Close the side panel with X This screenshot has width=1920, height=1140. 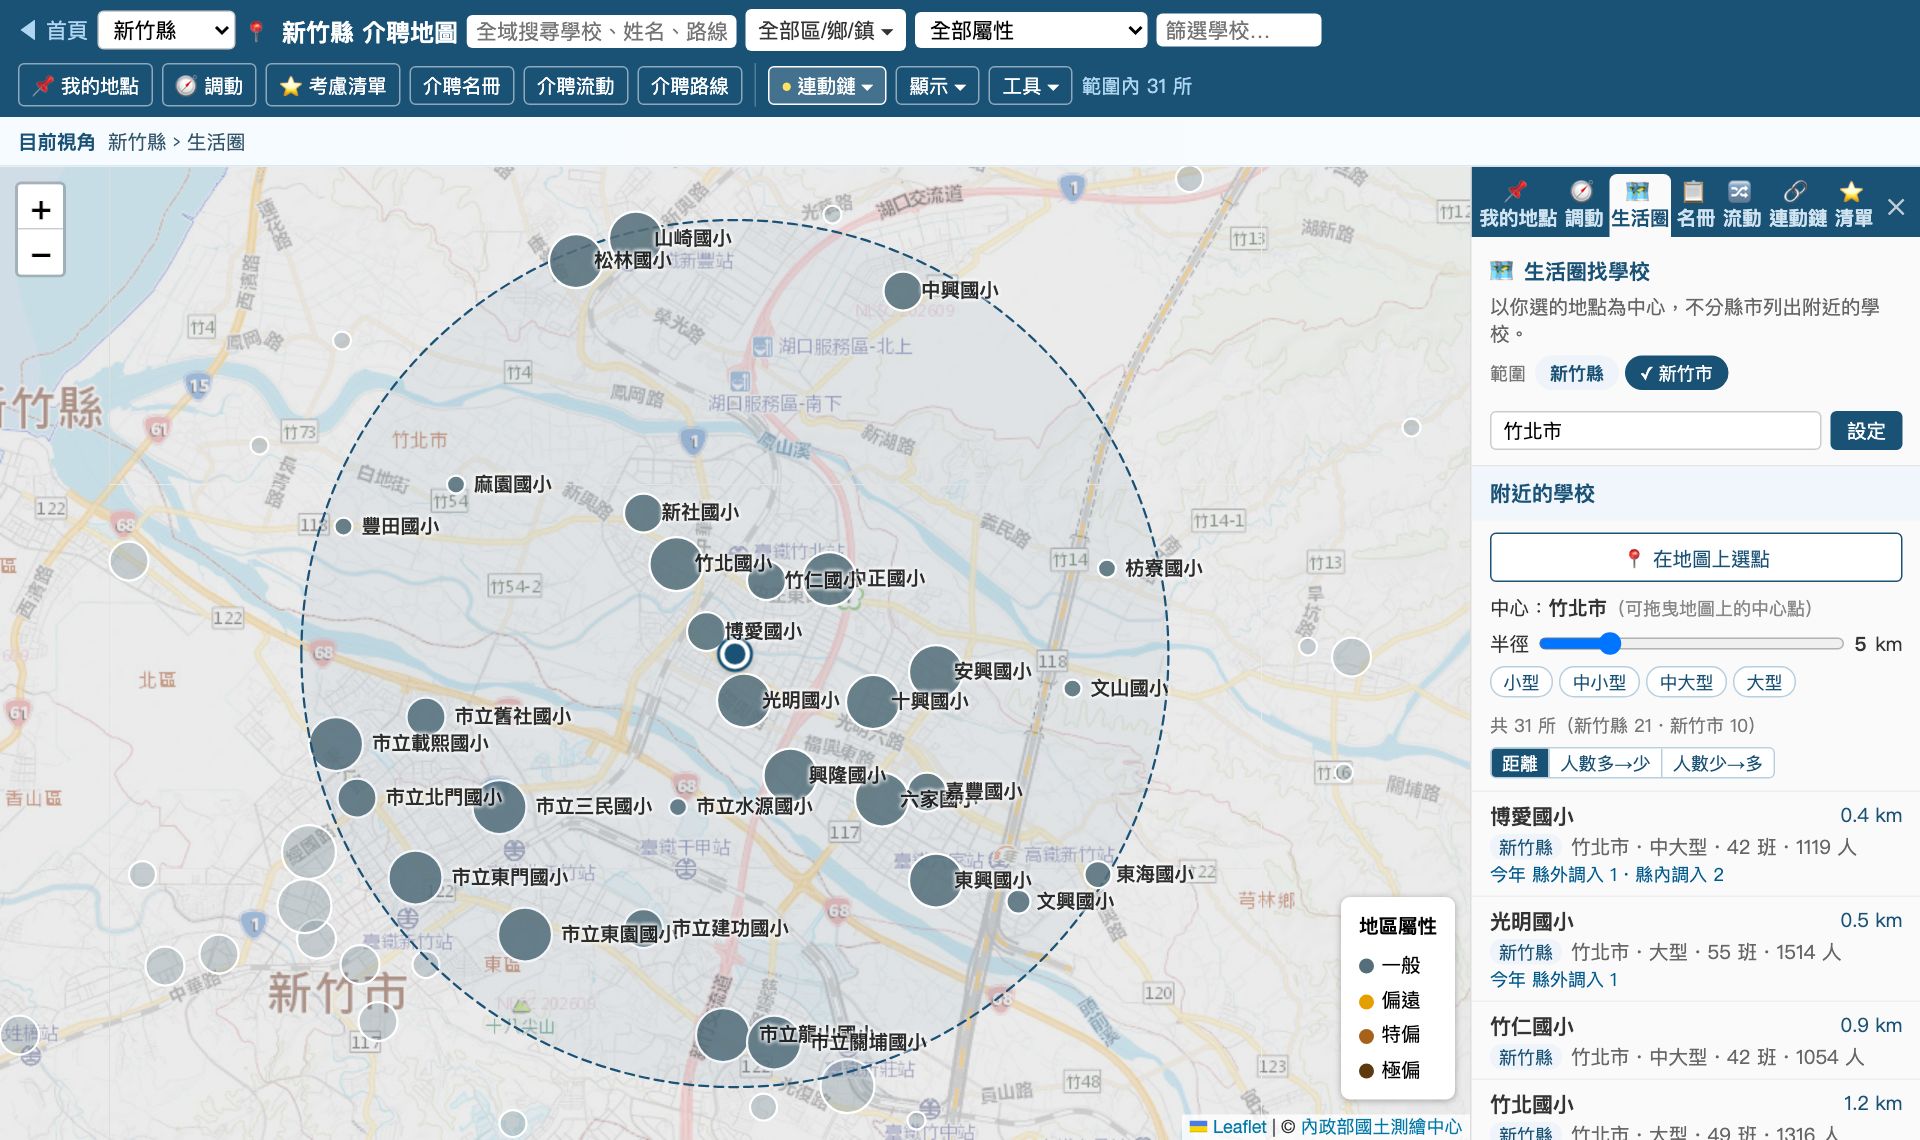coord(1896,207)
